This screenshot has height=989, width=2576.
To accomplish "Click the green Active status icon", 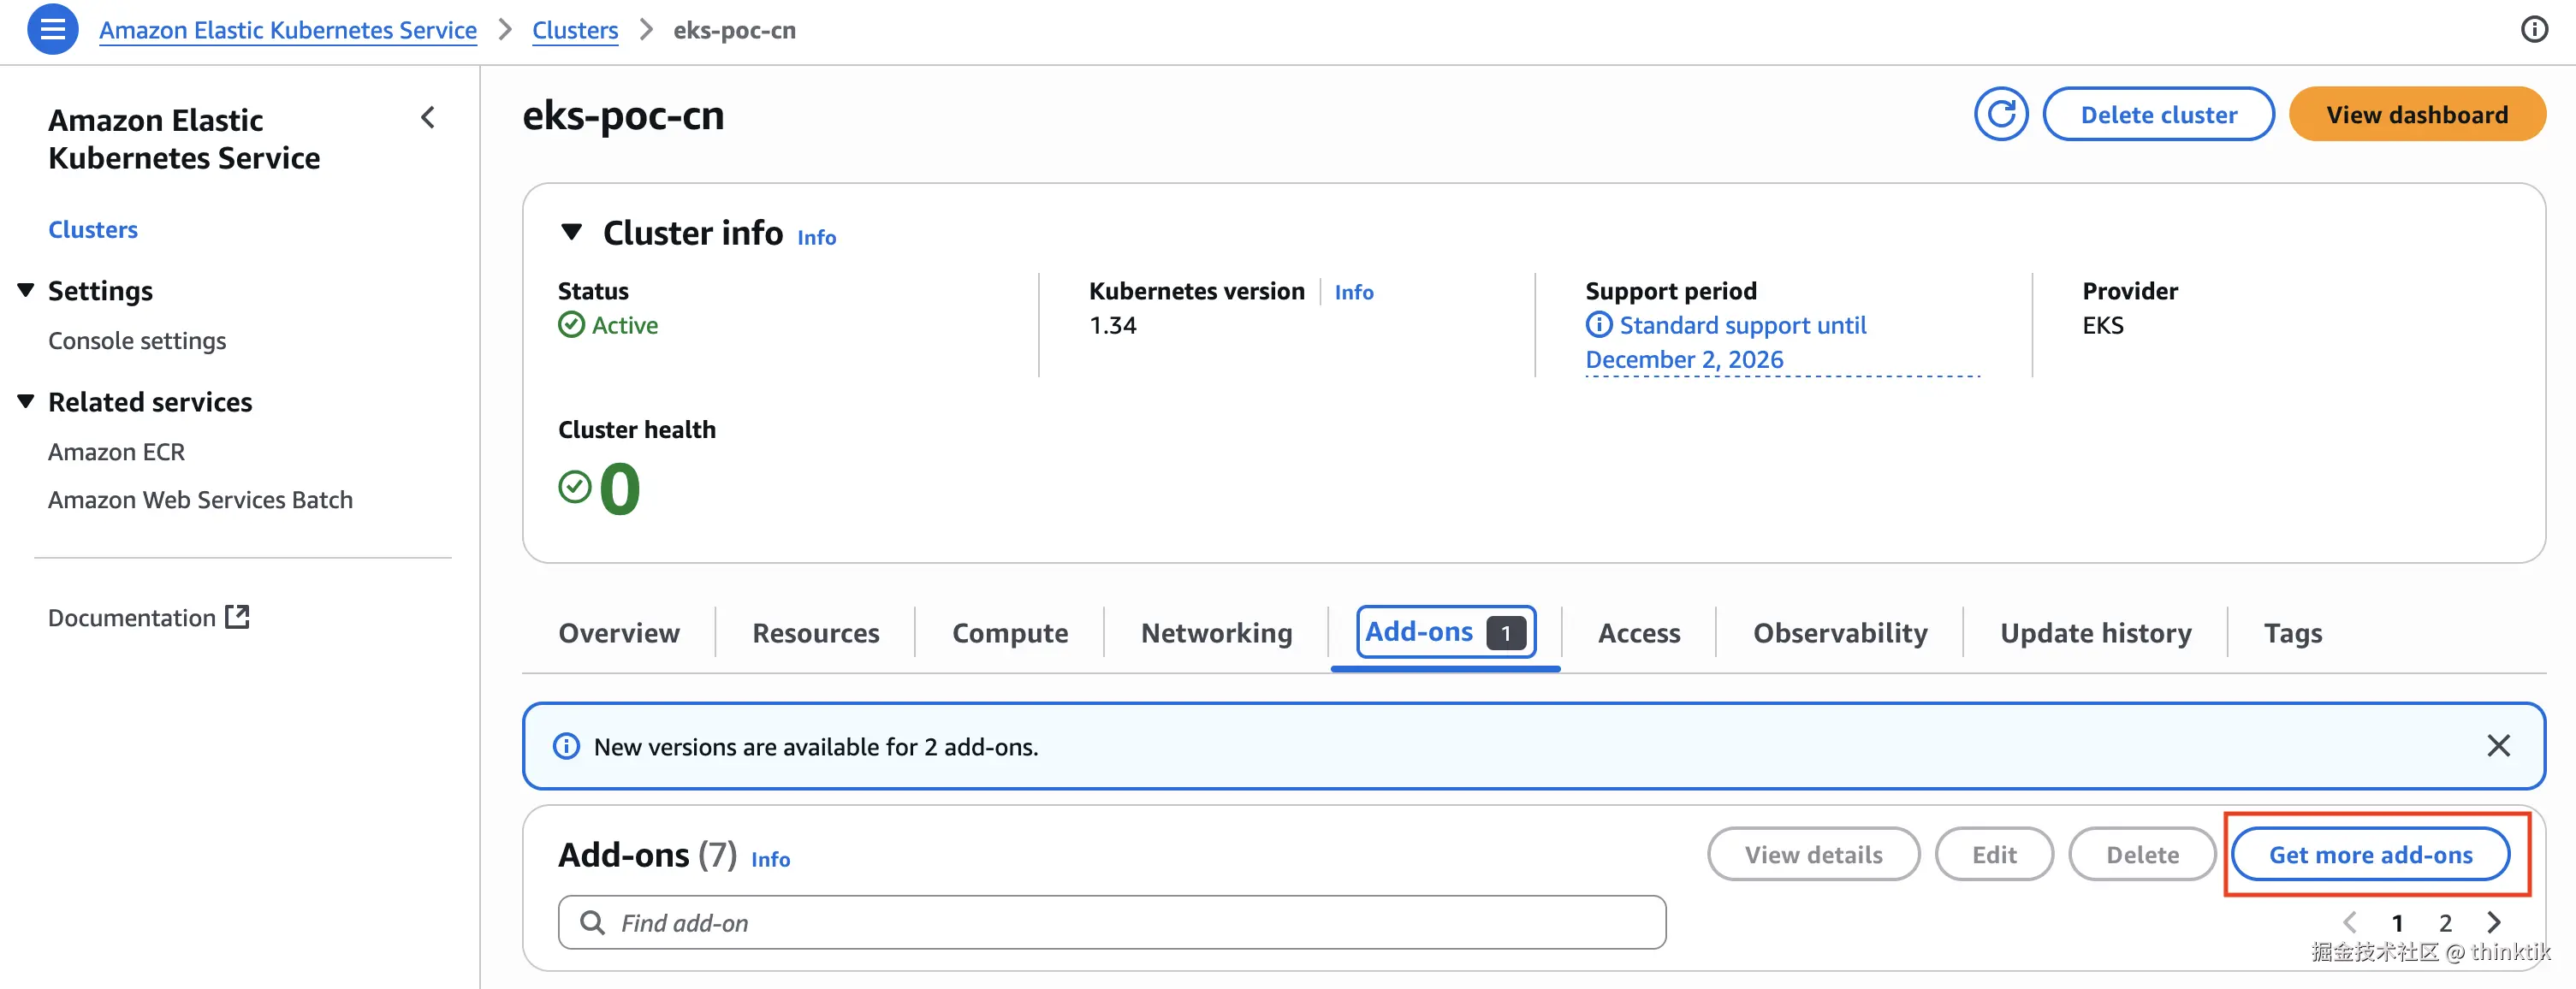I will (571, 325).
